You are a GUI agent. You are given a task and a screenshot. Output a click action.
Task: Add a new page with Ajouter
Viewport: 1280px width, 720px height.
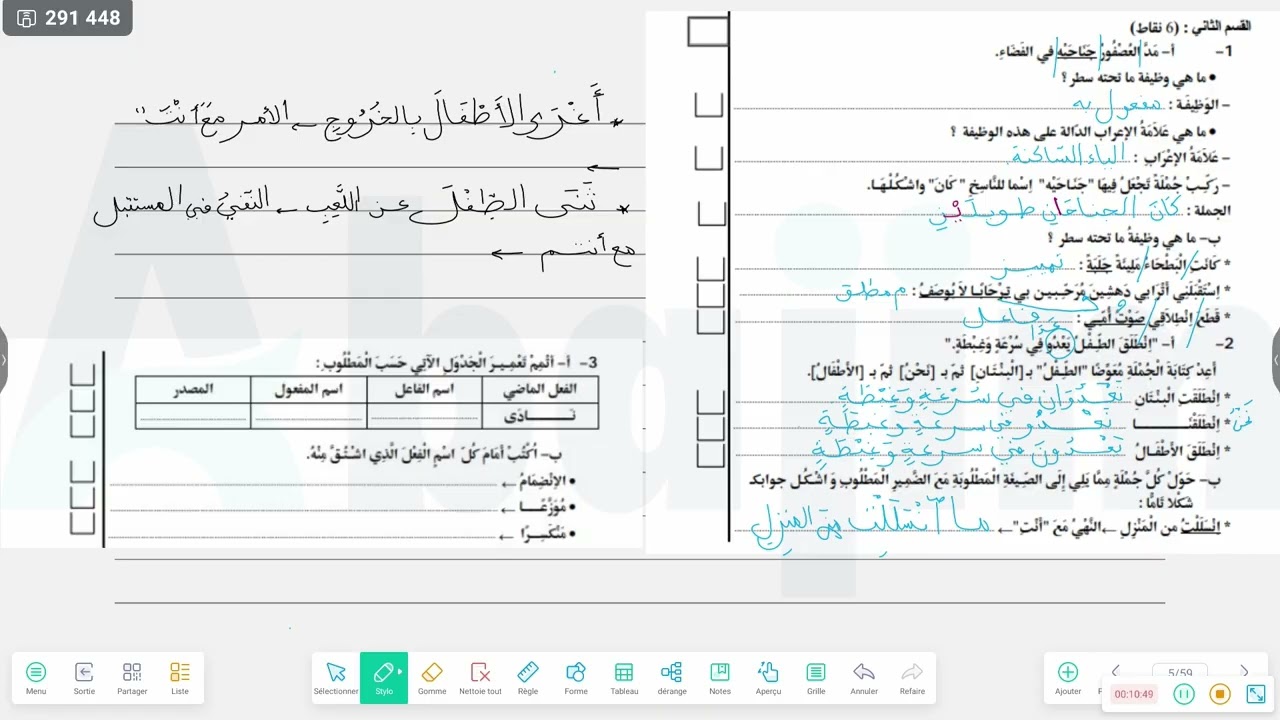pyautogui.click(x=1068, y=678)
